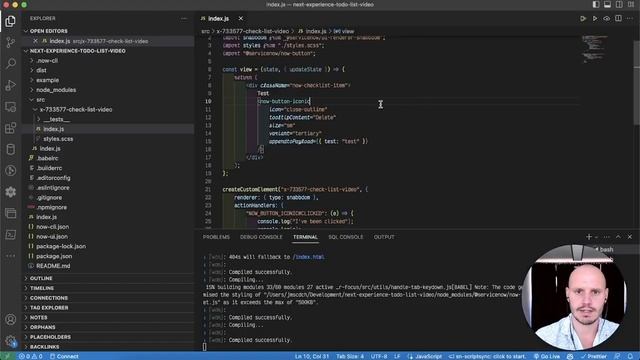Open the remote window indicator in status bar
The image size is (640, 360).
[7, 356]
